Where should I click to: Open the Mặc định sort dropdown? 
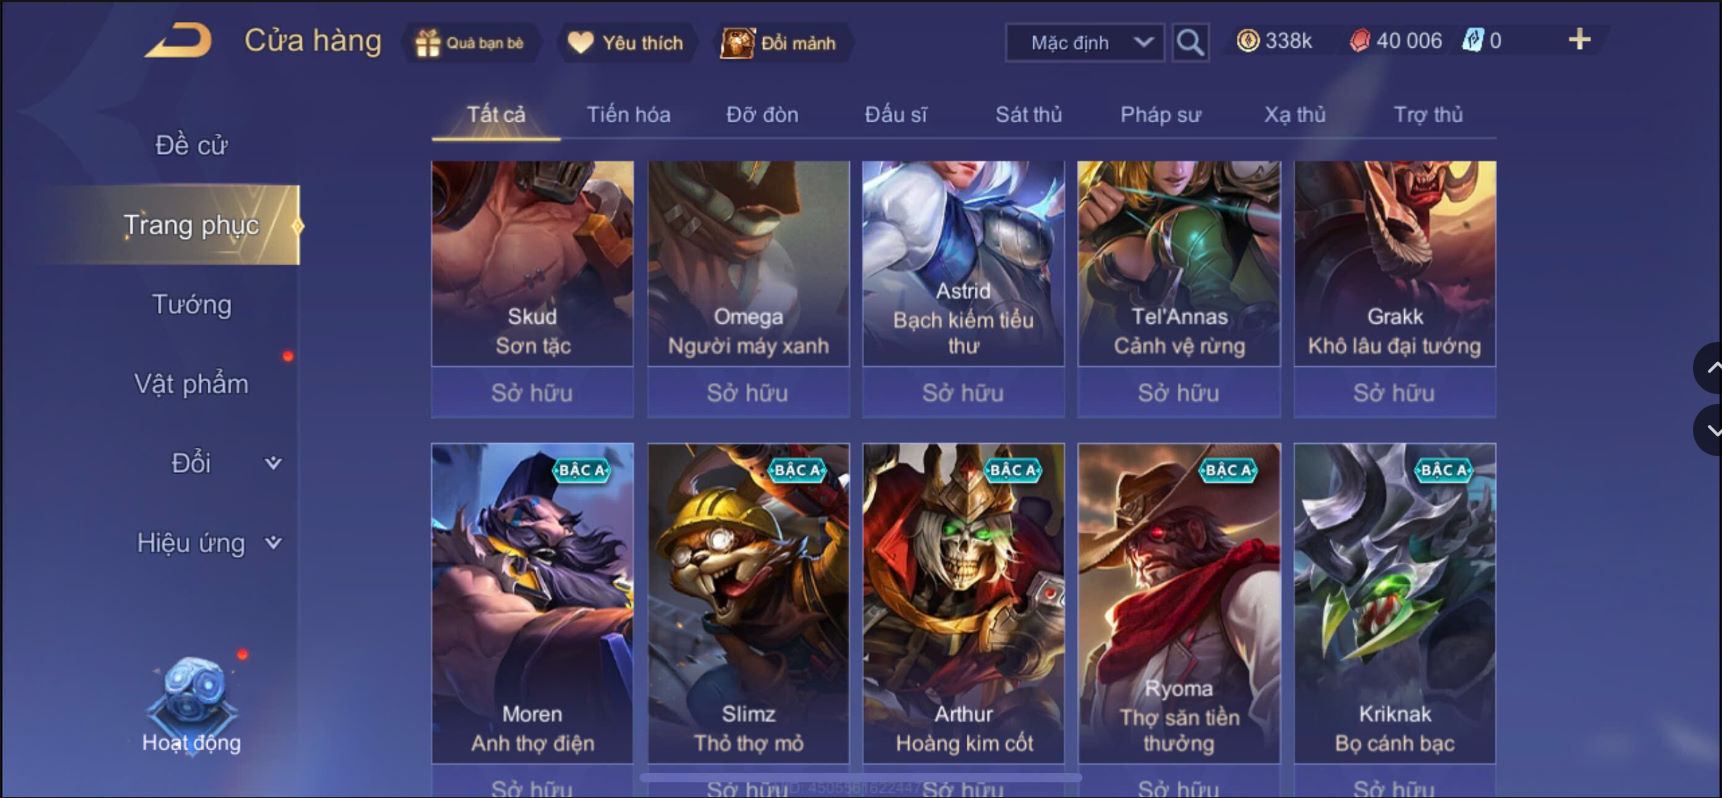click(1085, 42)
